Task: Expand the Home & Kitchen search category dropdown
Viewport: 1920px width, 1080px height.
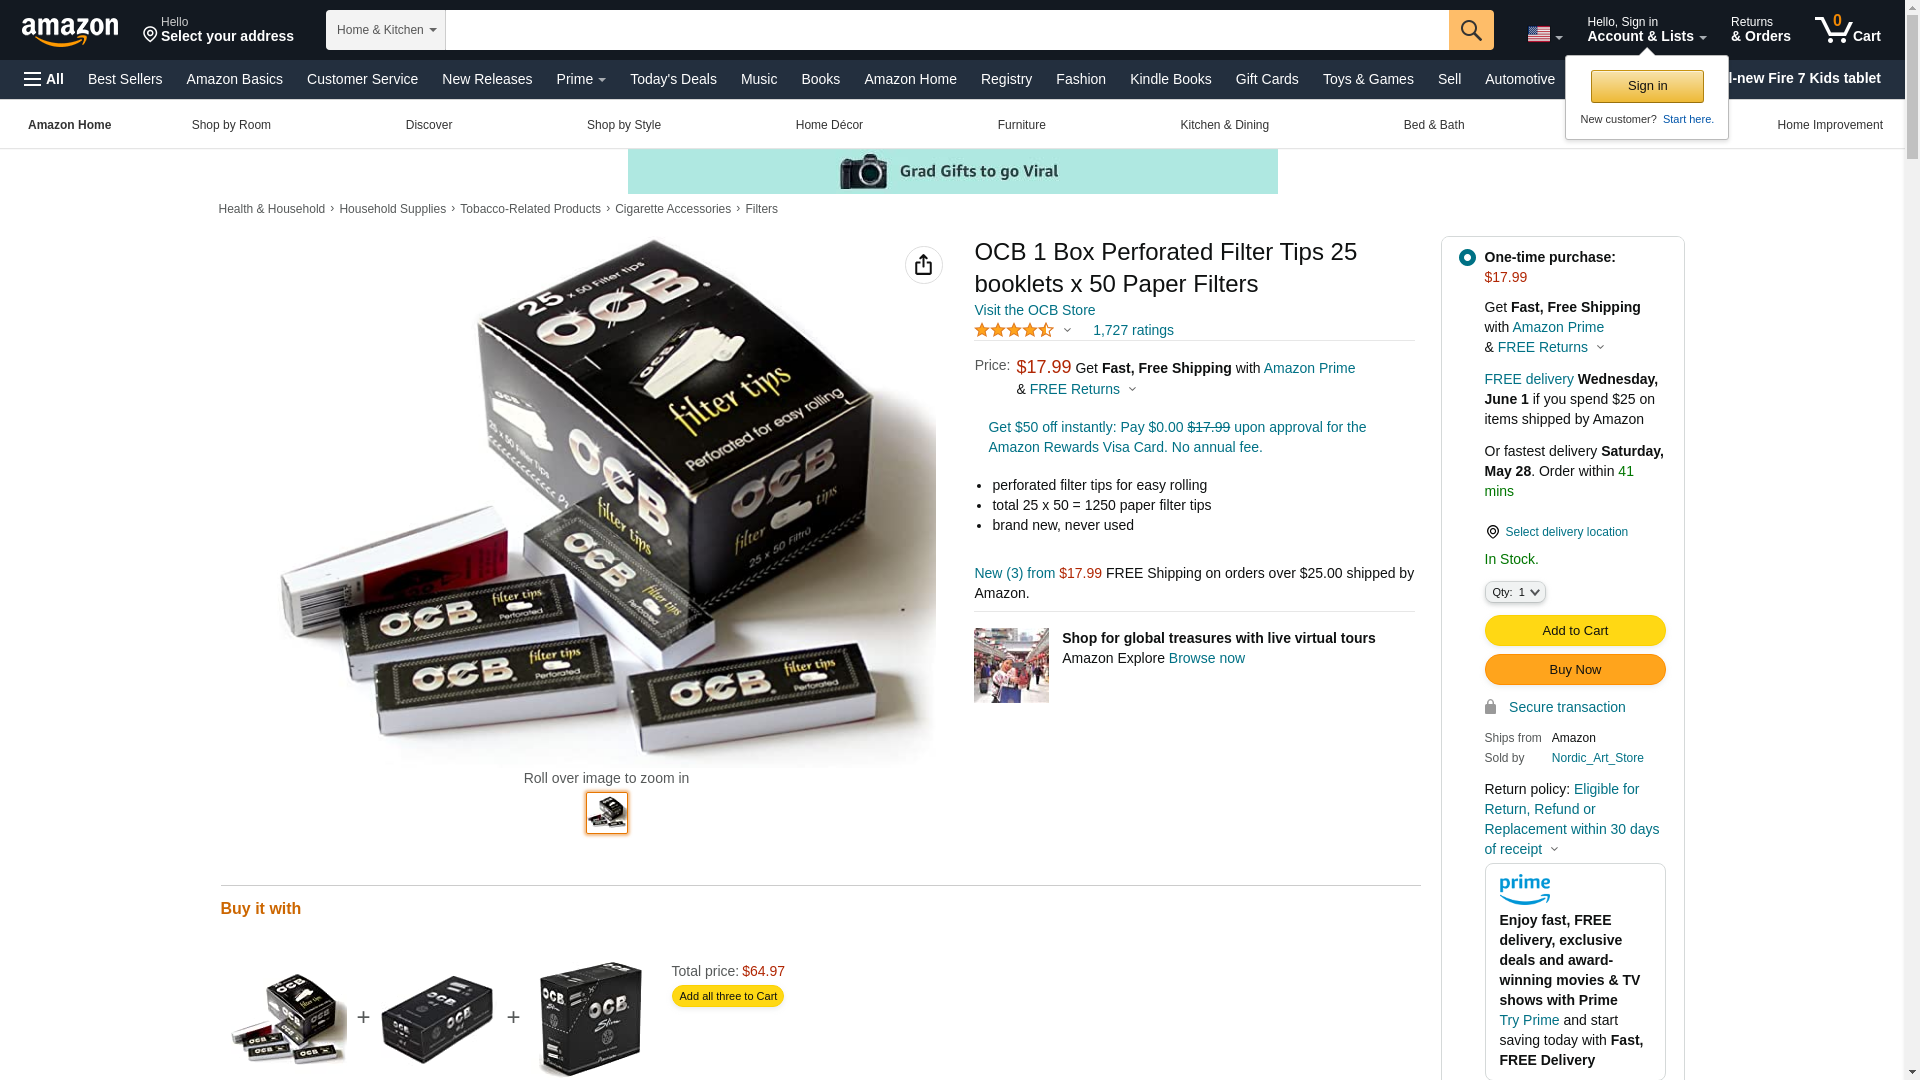Action: tap(386, 30)
